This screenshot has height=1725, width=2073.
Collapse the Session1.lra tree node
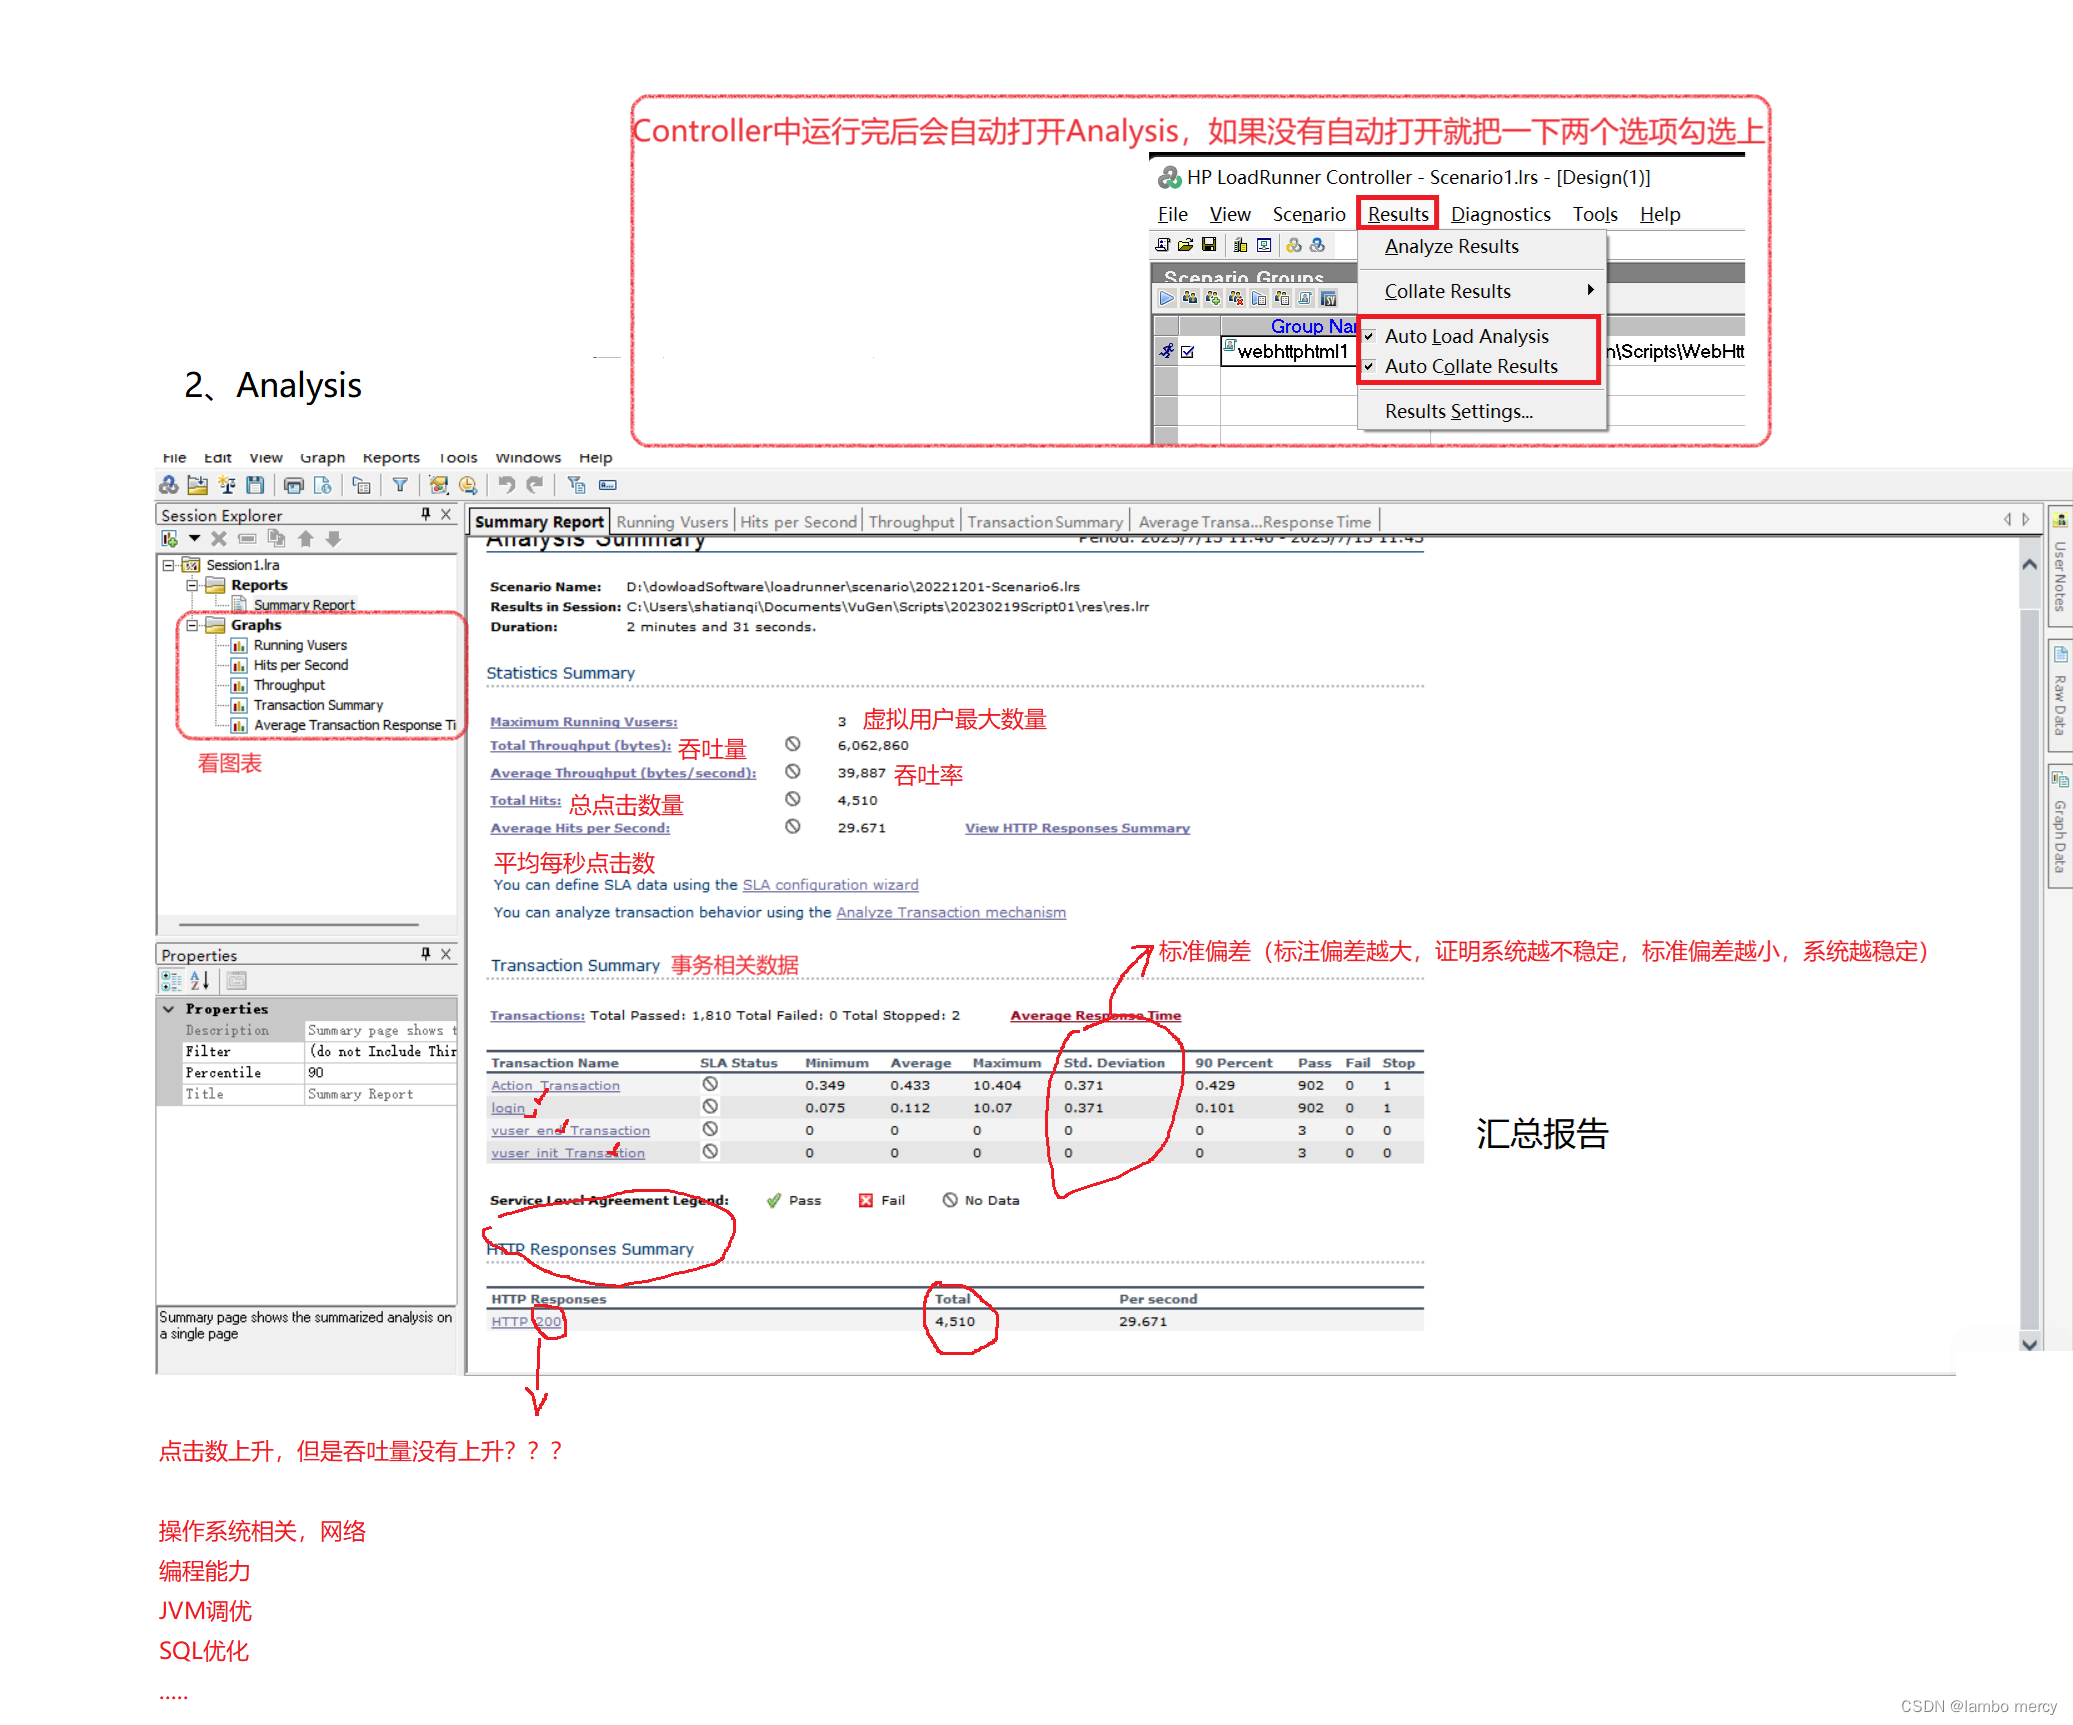click(168, 565)
